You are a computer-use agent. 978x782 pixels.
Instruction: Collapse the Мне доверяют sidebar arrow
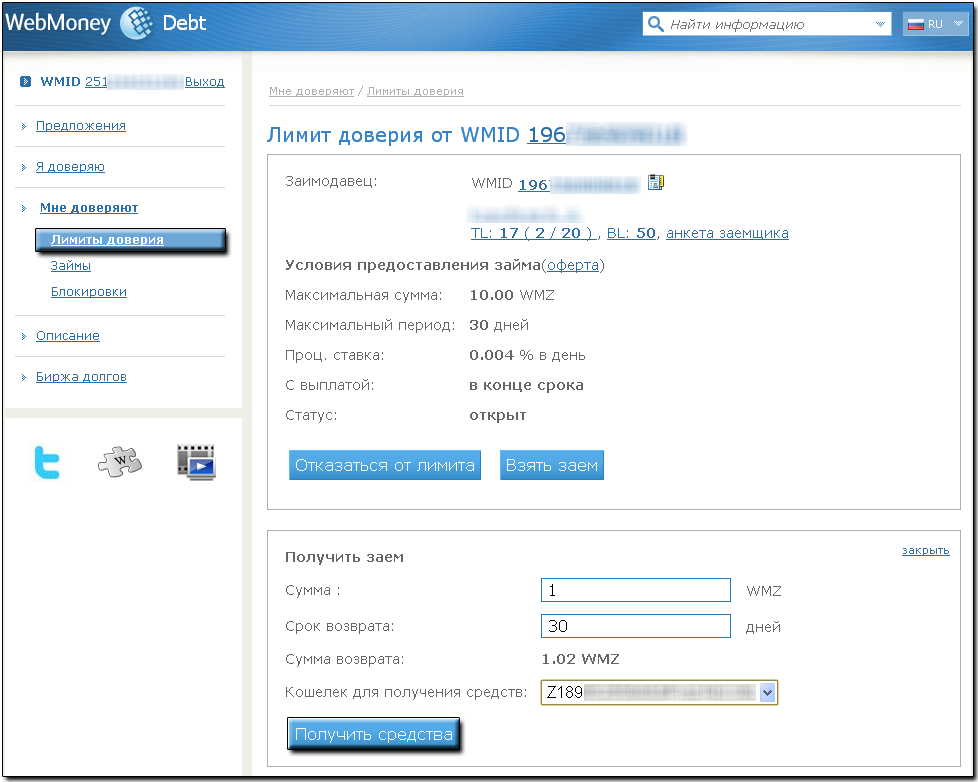(24, 208)
